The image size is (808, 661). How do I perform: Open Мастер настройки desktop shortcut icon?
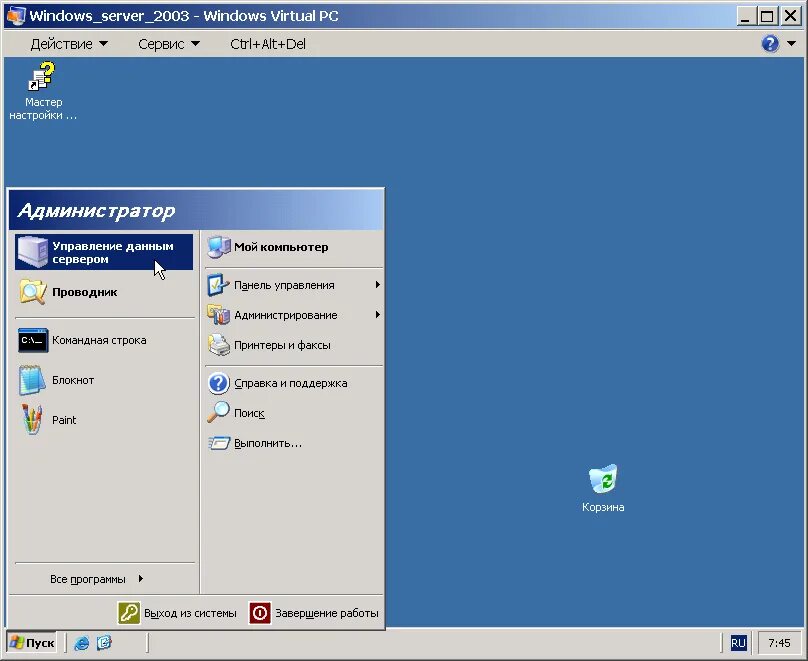[41, 77]
